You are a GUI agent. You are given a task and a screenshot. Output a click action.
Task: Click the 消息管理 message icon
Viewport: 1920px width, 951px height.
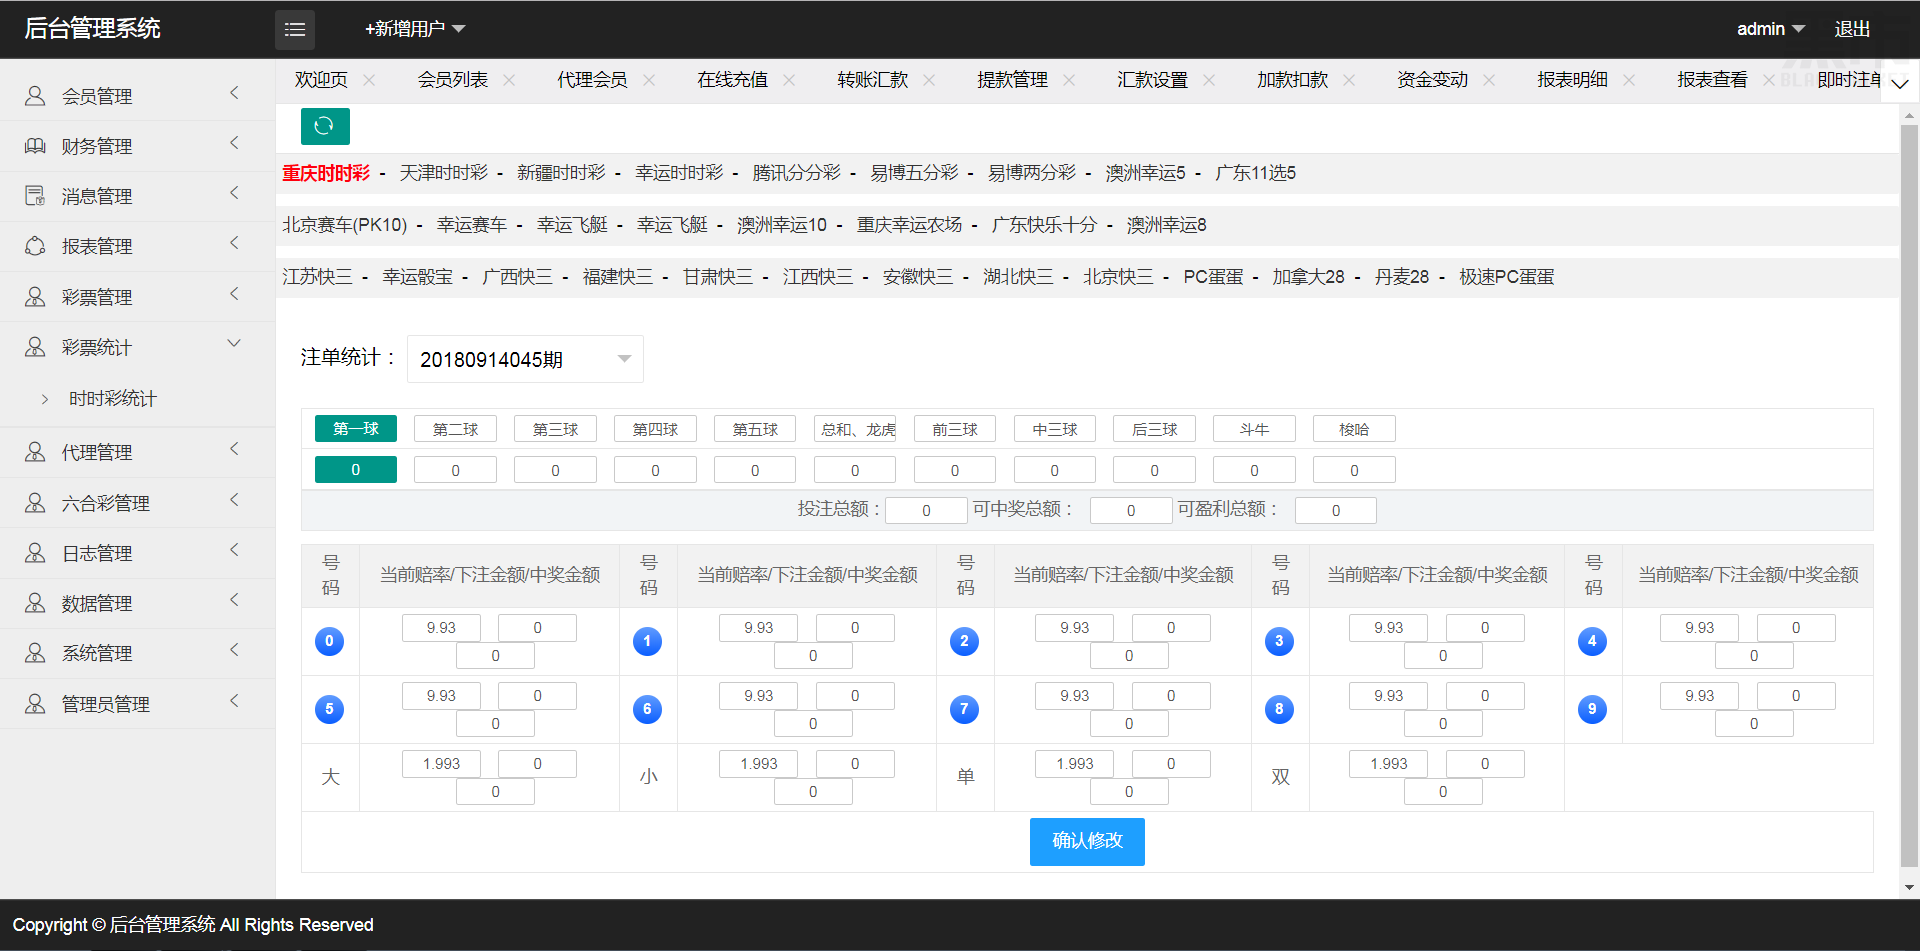[35, 196]
